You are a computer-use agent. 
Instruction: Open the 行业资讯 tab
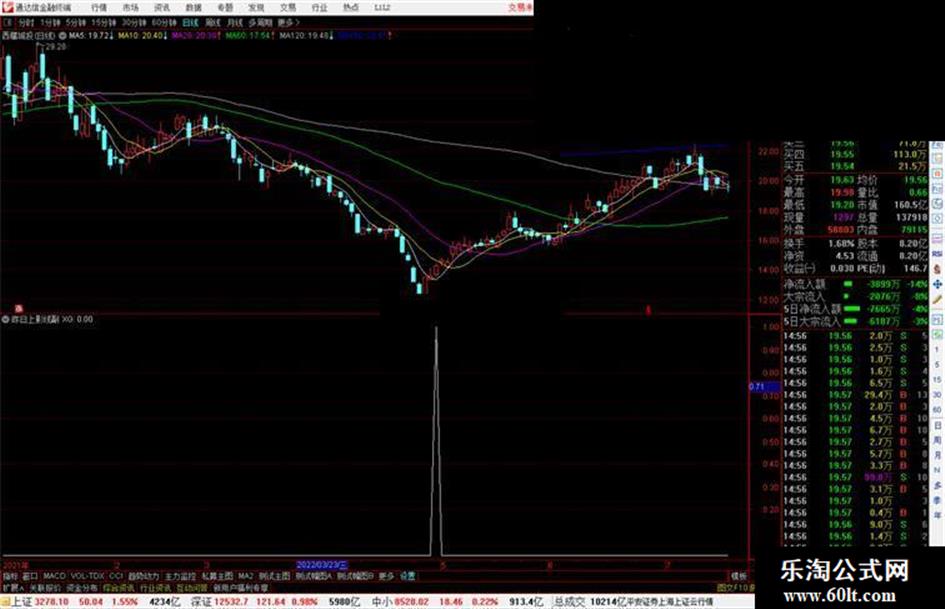click(155, 587)
